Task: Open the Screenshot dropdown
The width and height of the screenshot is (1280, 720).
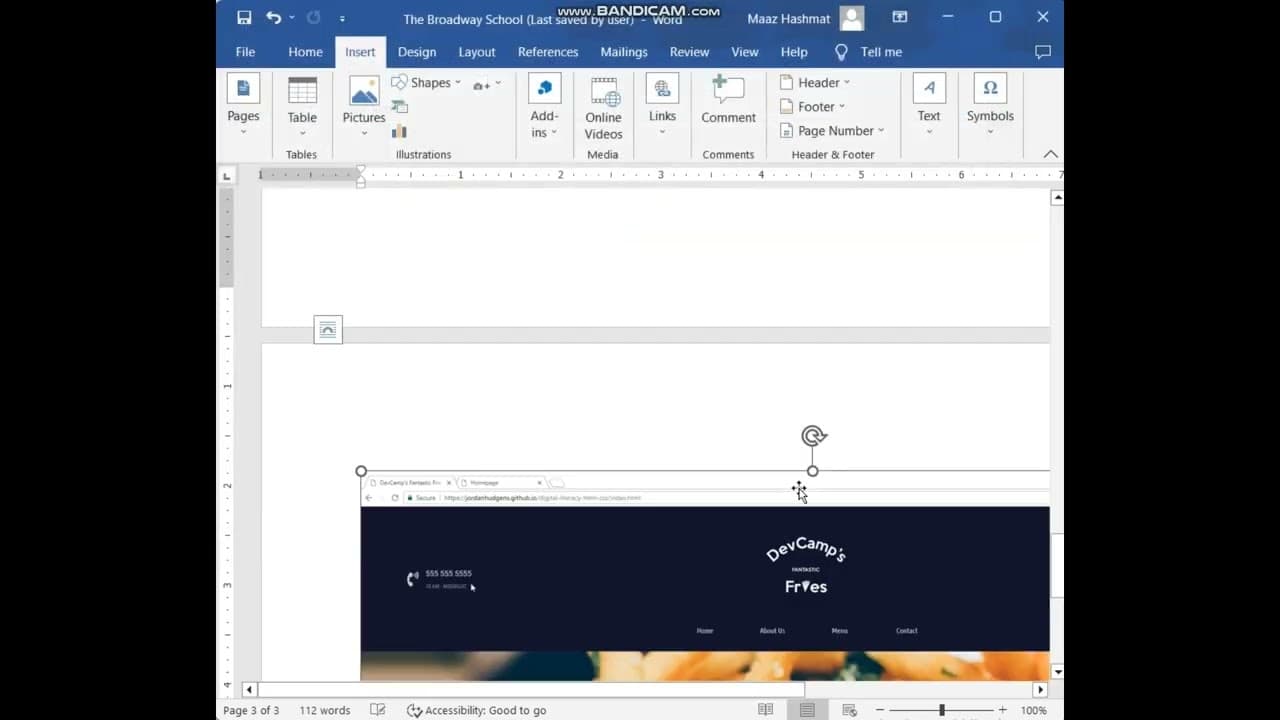Action: coord(486,84)
